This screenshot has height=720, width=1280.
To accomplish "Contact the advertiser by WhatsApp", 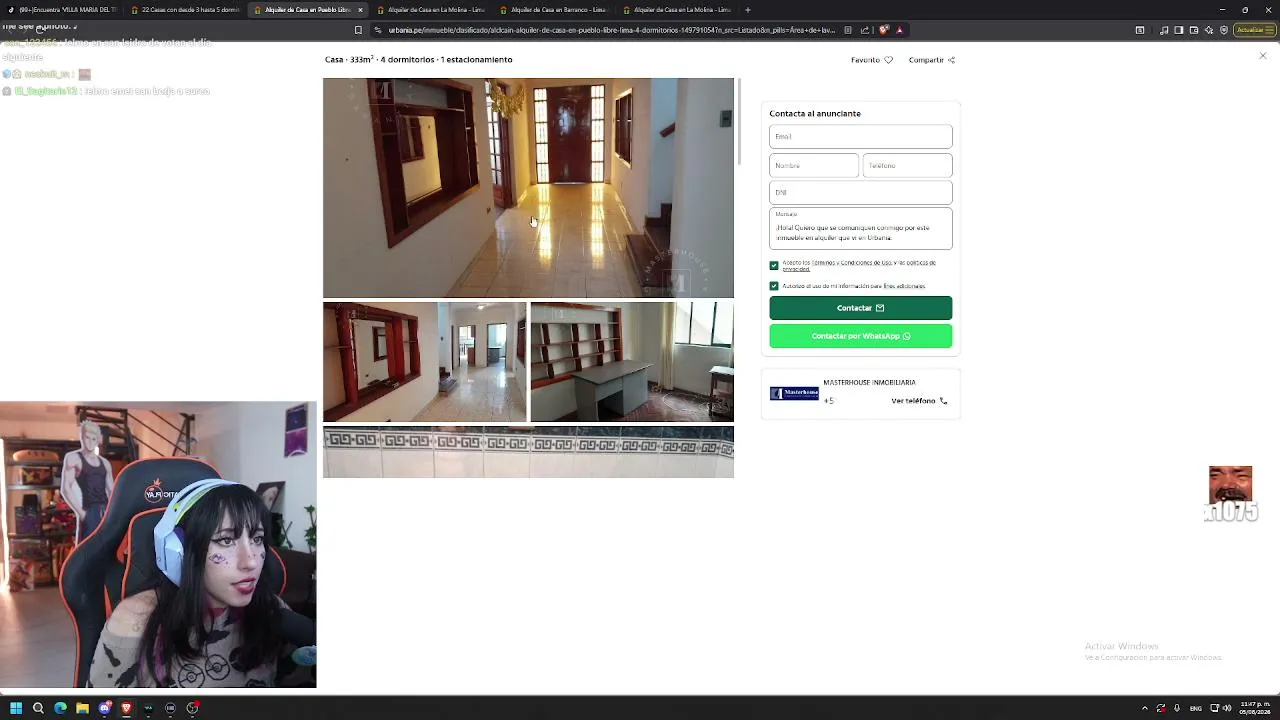I will pyautogui.click(x=860, y=336).
